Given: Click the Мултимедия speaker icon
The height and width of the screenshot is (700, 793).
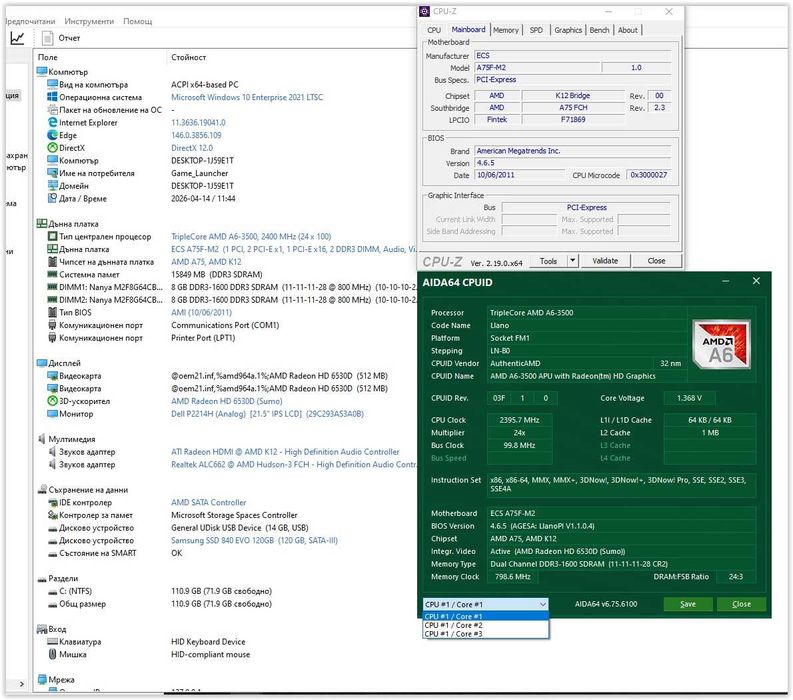Looking at the screenshot, I should point(42,439).
